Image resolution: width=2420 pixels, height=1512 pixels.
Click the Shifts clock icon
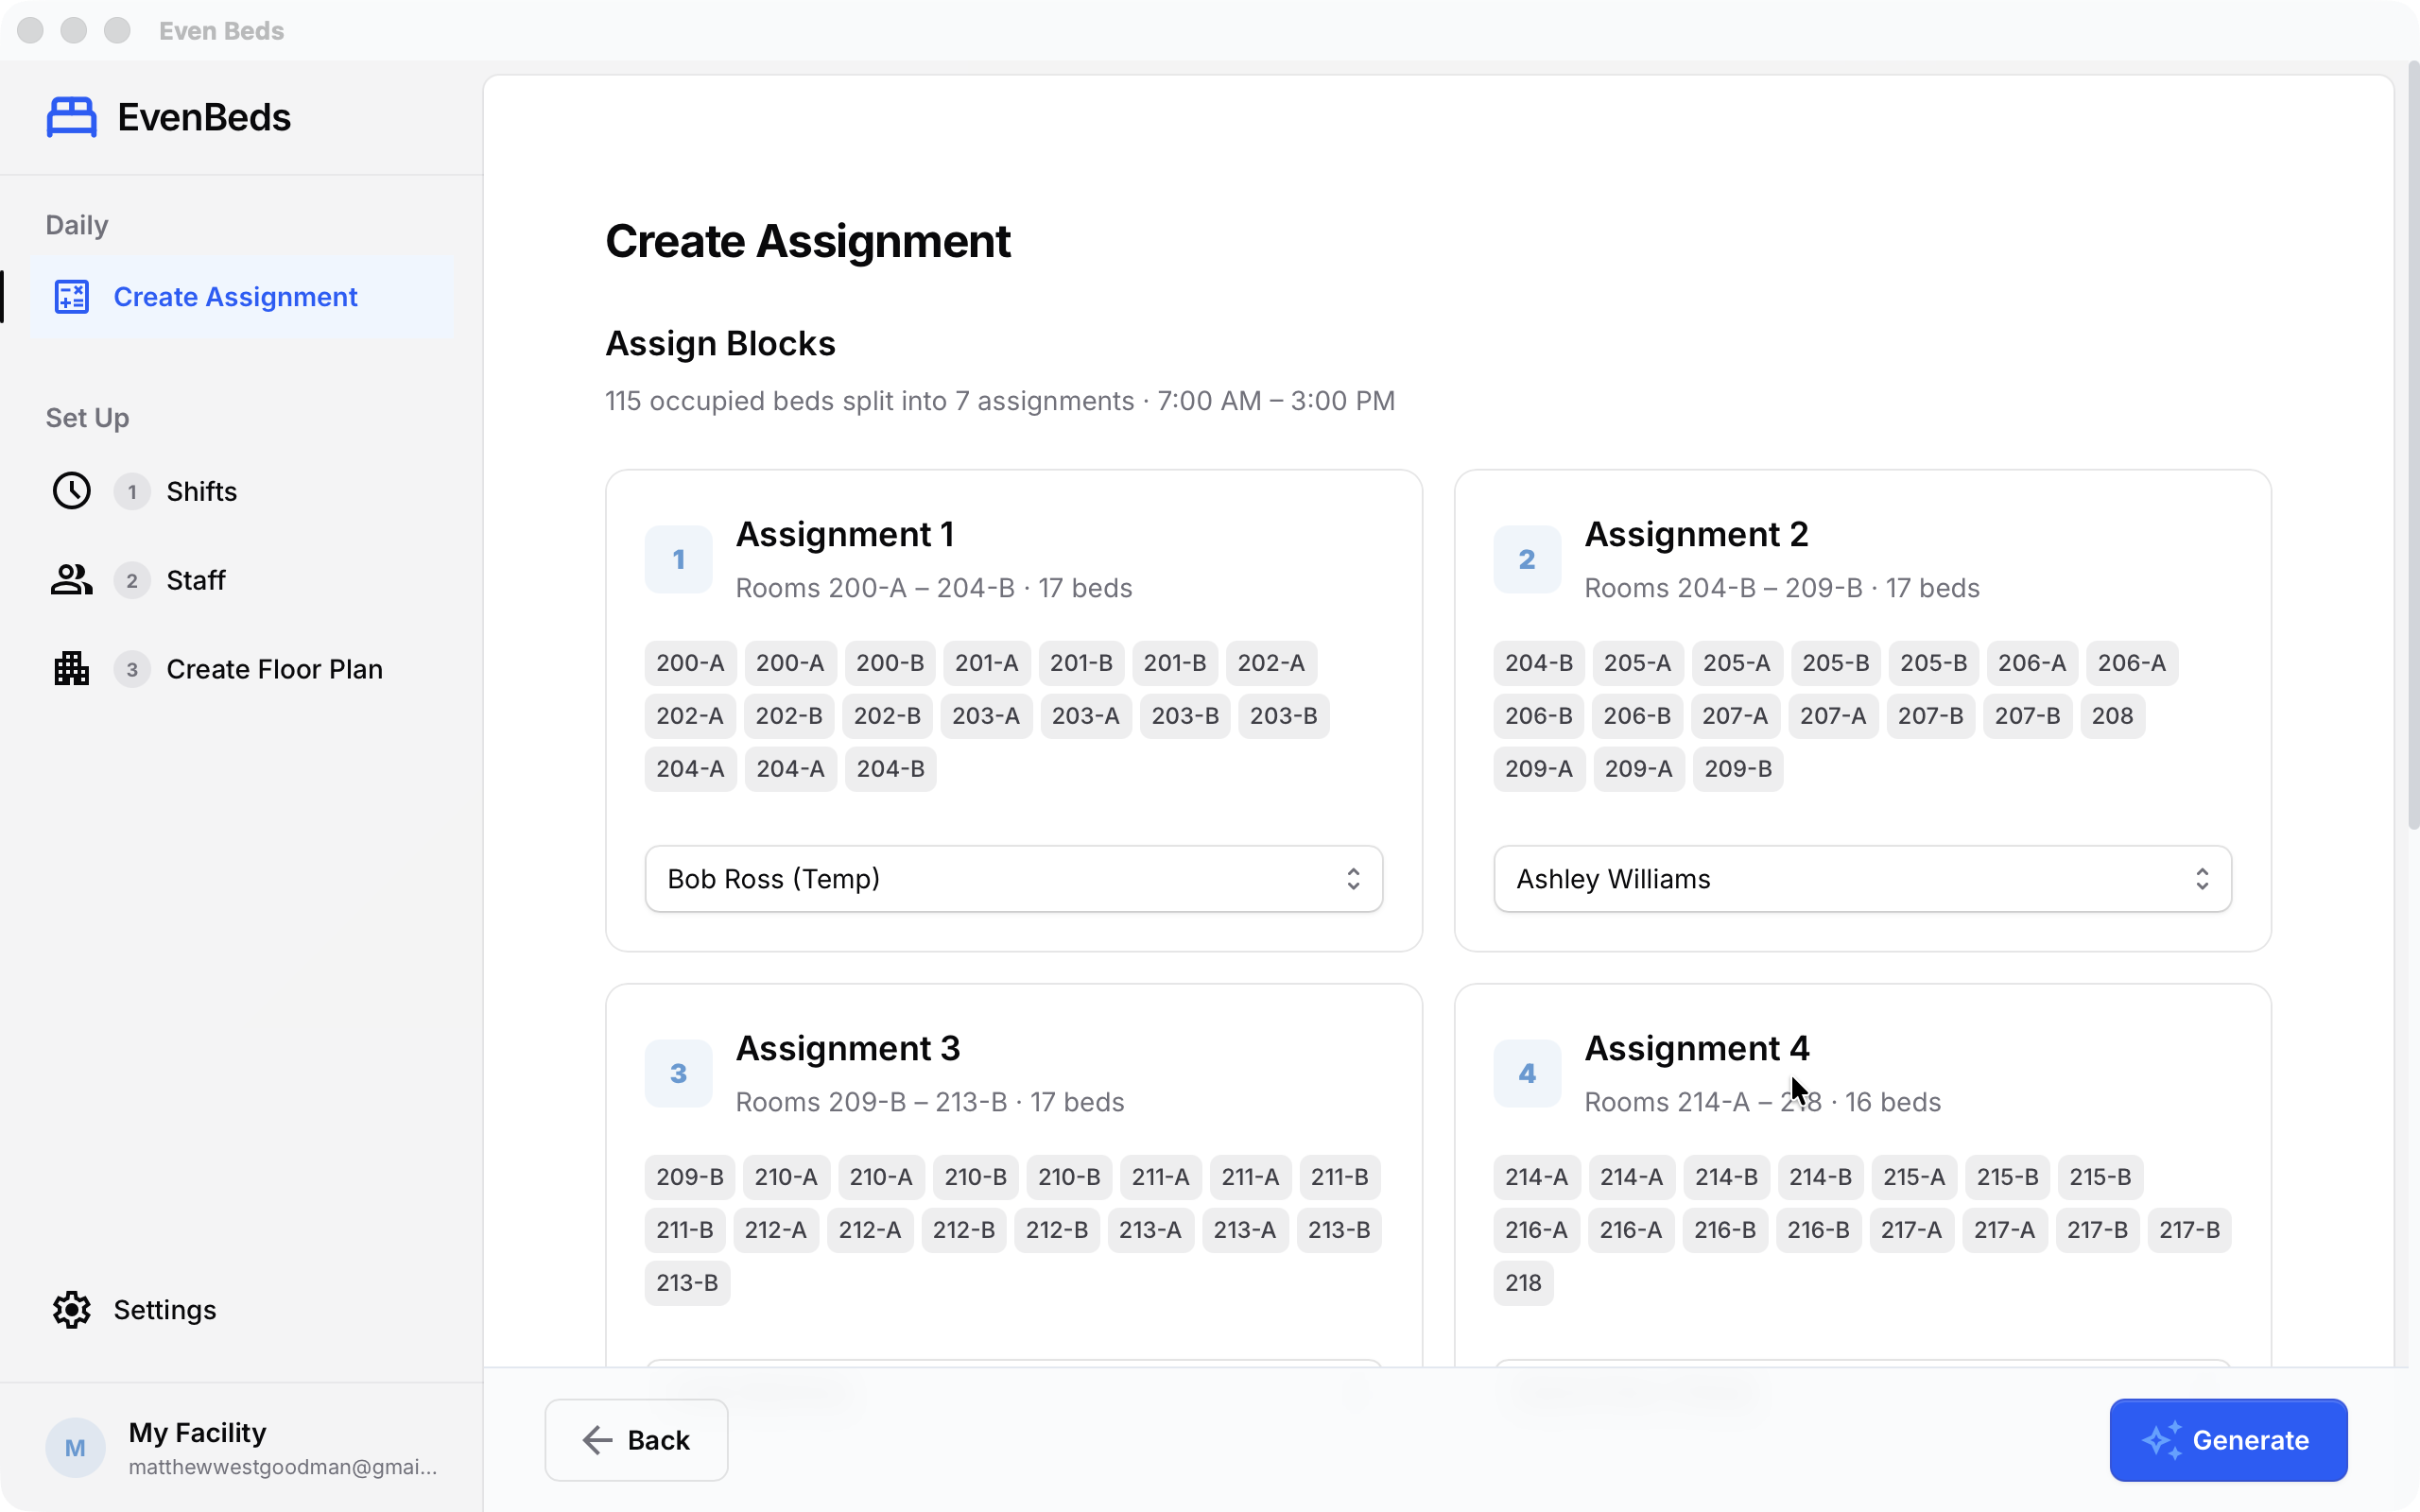(71, 490)
